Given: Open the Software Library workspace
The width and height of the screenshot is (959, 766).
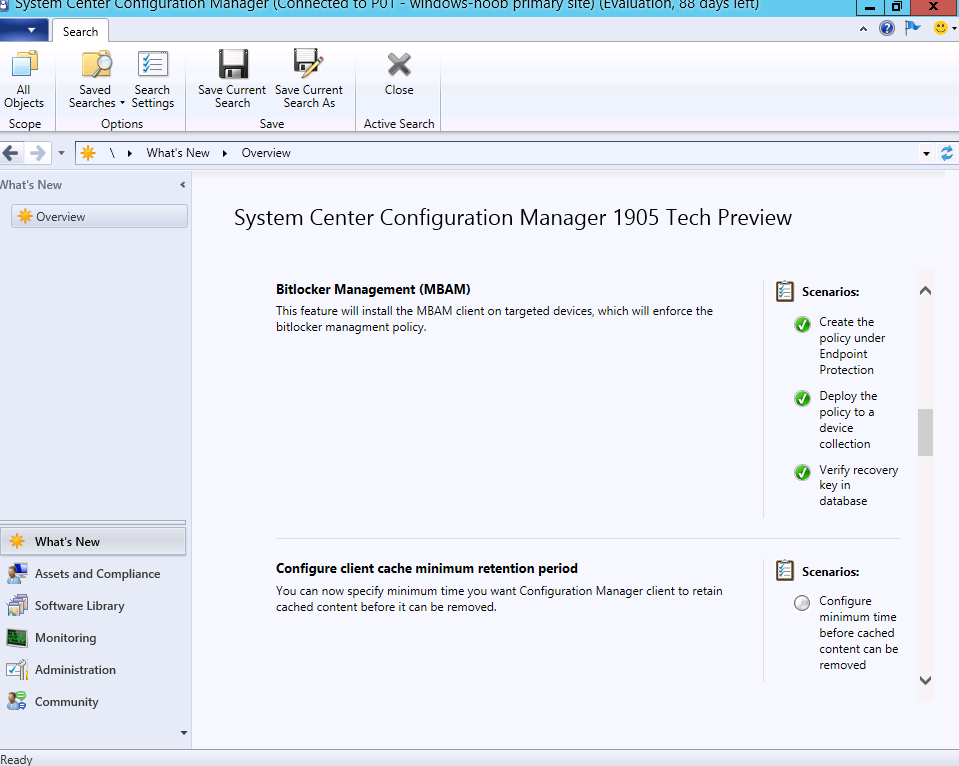Looking at the screenshot, I should (x=93, y=606).
